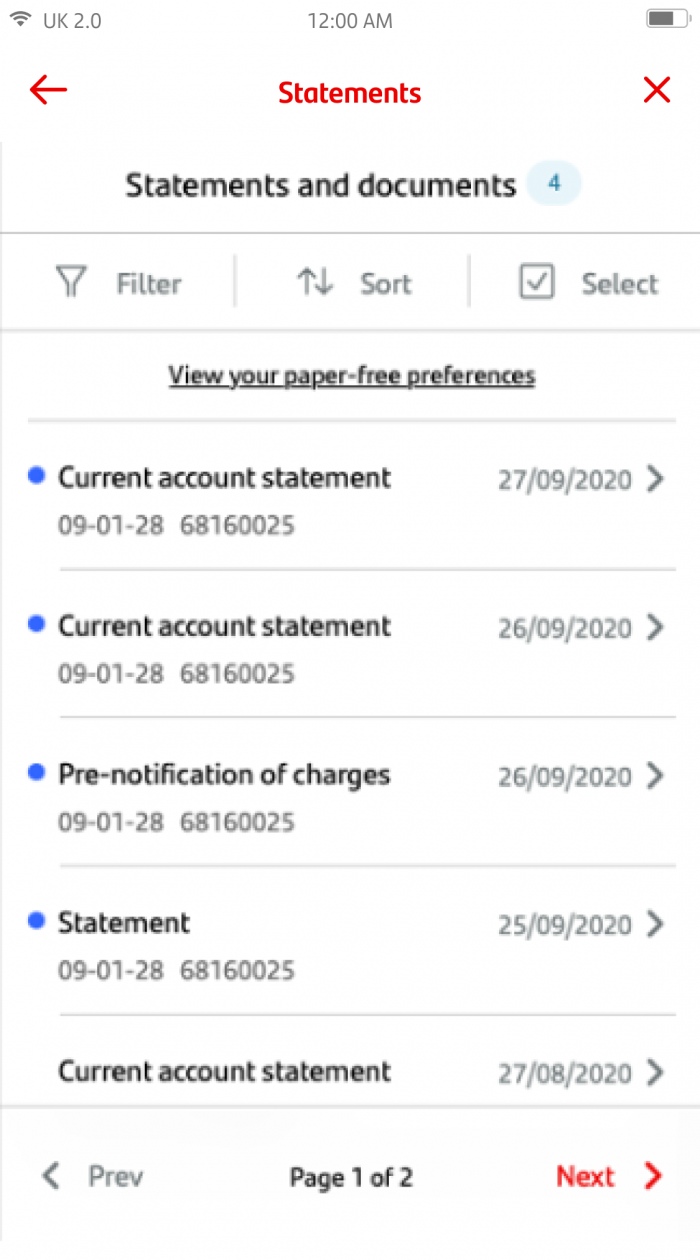
Task: Close the Statements screen with the red X
Action: click(656, 90)
